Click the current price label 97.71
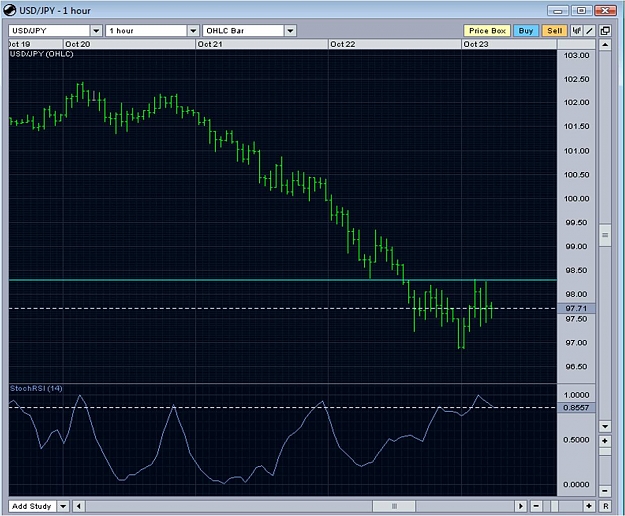Image resolution: width=625 pixels, height=516 pixels. tap(576, 308)
